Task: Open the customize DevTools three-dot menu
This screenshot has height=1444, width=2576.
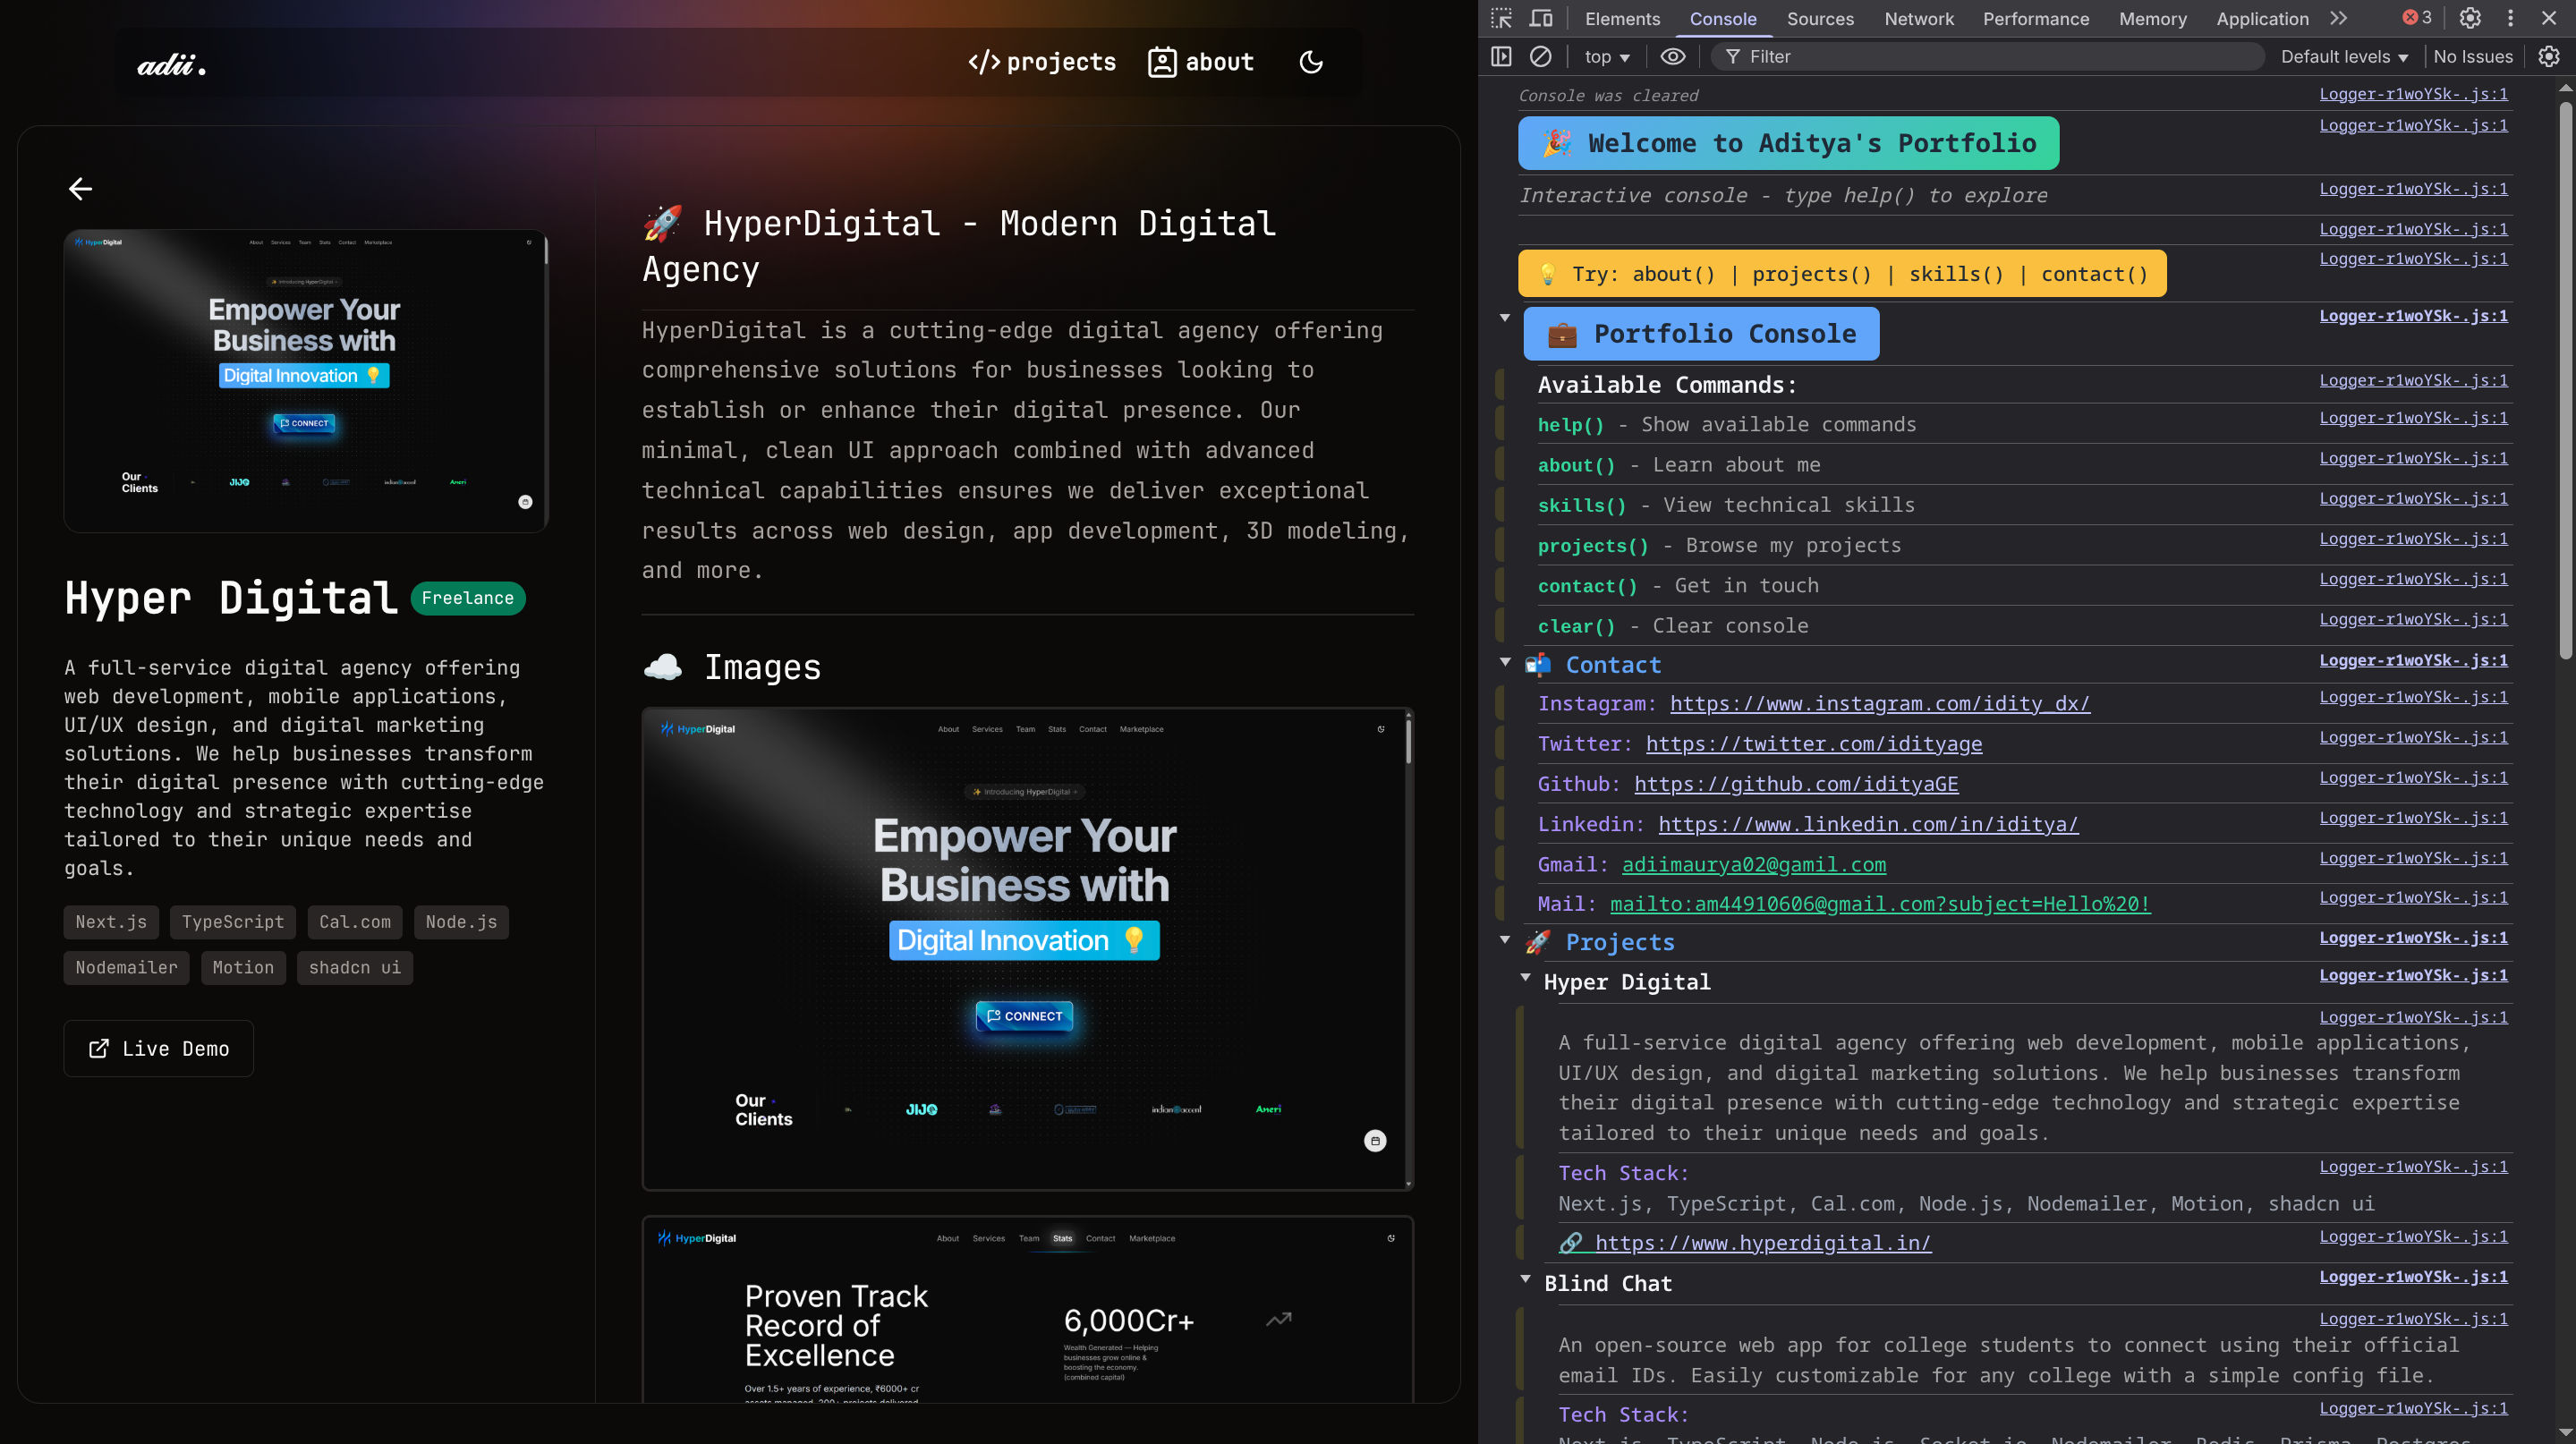Action: tap(2510, 18)
